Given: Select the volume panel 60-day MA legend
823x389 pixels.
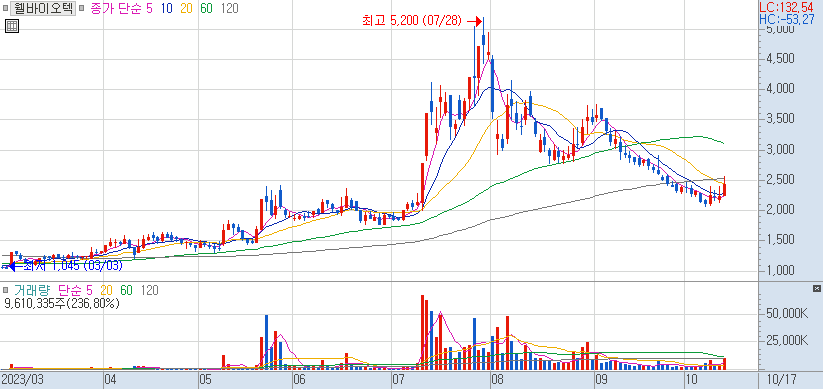Looking at the screenshot, I should click(126, 290).
